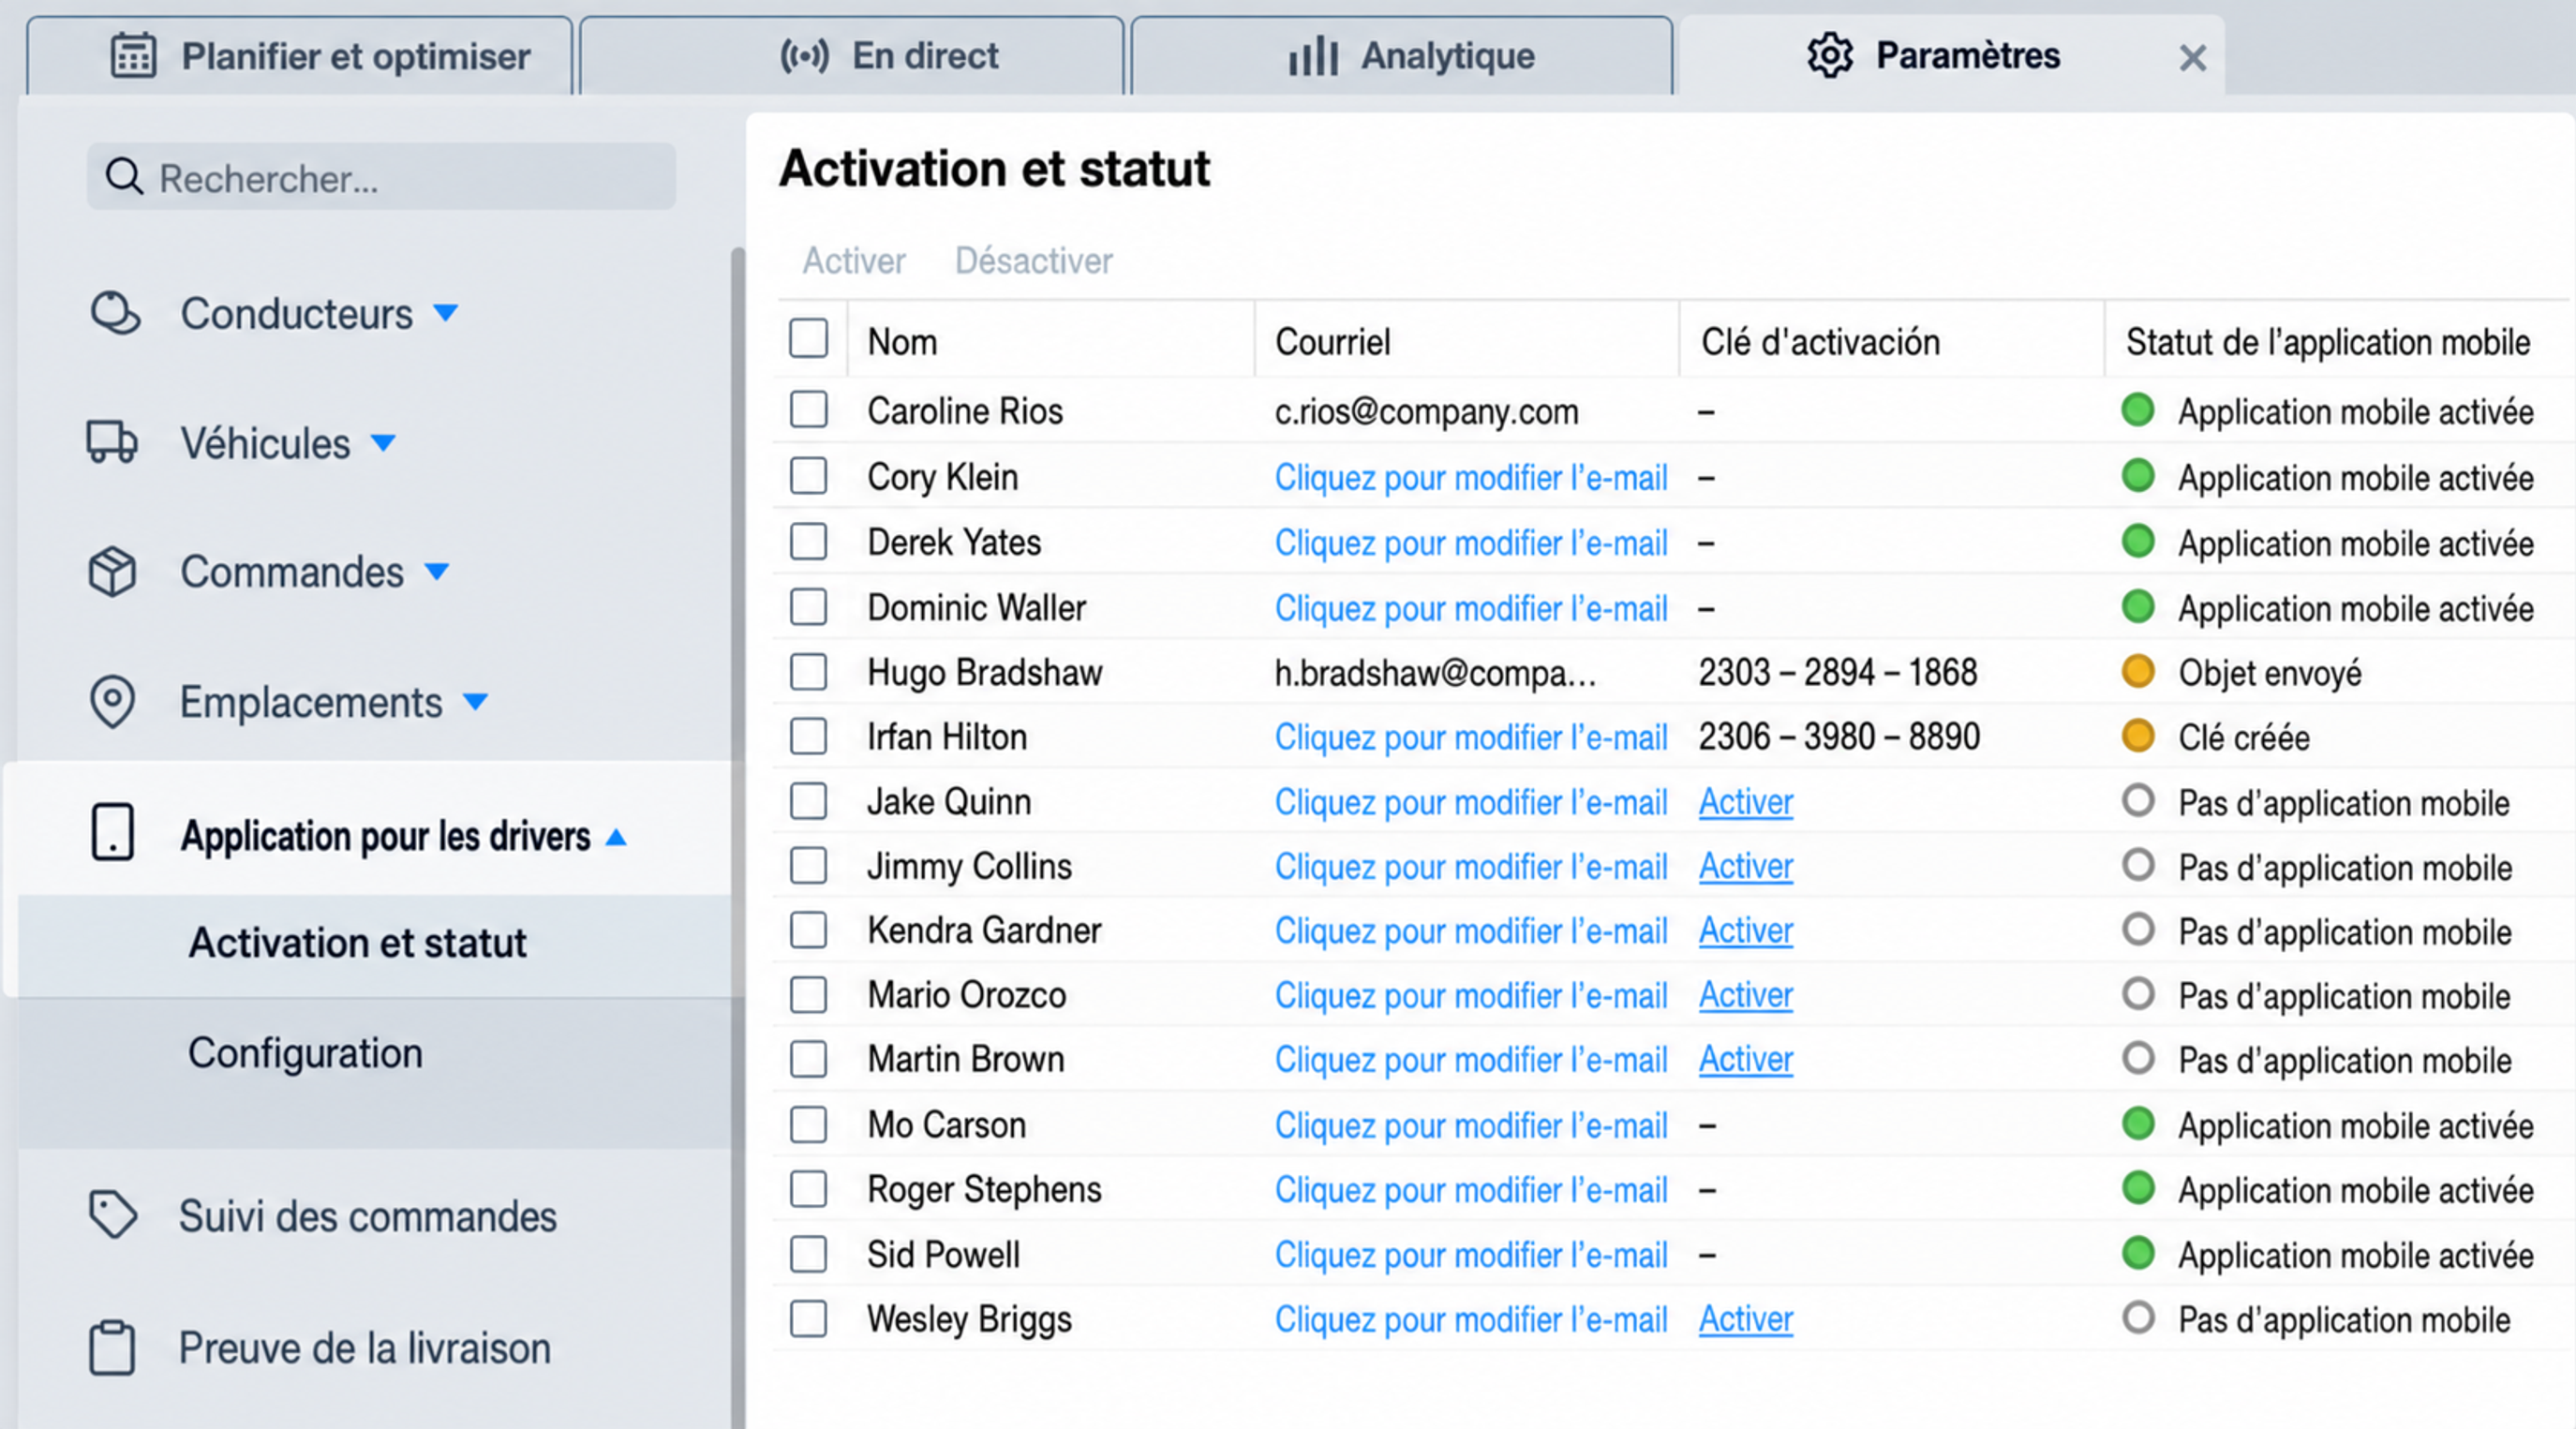This screenshot has height=1429, width=2576.
Task: Tick the checkbox next to Irfan Hilton
Action: [808, 737]
